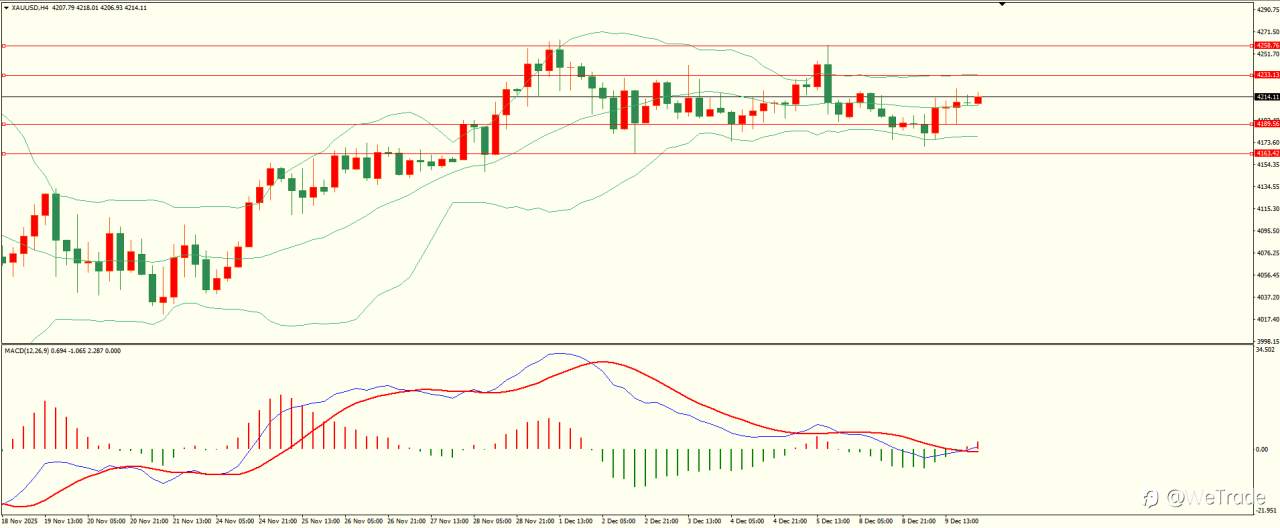Click the 4076.25 price scale value
Image resolution: width=1280 pixels, height=528 pixels.
(x=1267, y=253)
